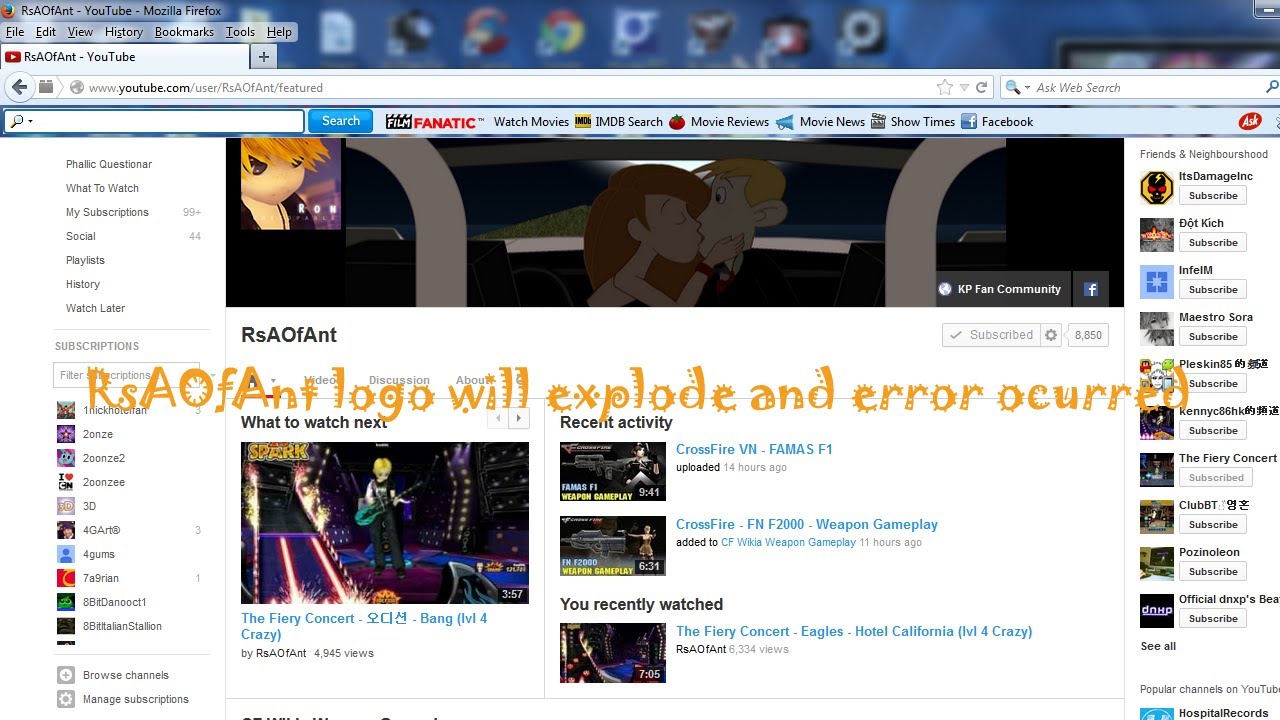This screenshot has width=1280, height=720.
Task: Subscribe to ClubBT channel
Action: (1214, 525)
